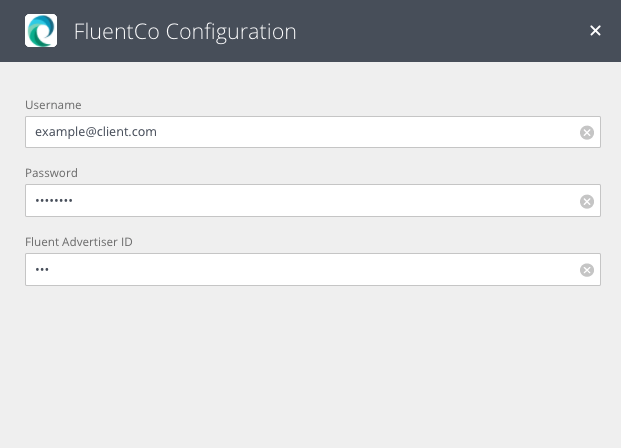Focus the Username input containing example@client.com
Image resolution: width=621 pixels, height=448 pixels.
tap(313, 132)
